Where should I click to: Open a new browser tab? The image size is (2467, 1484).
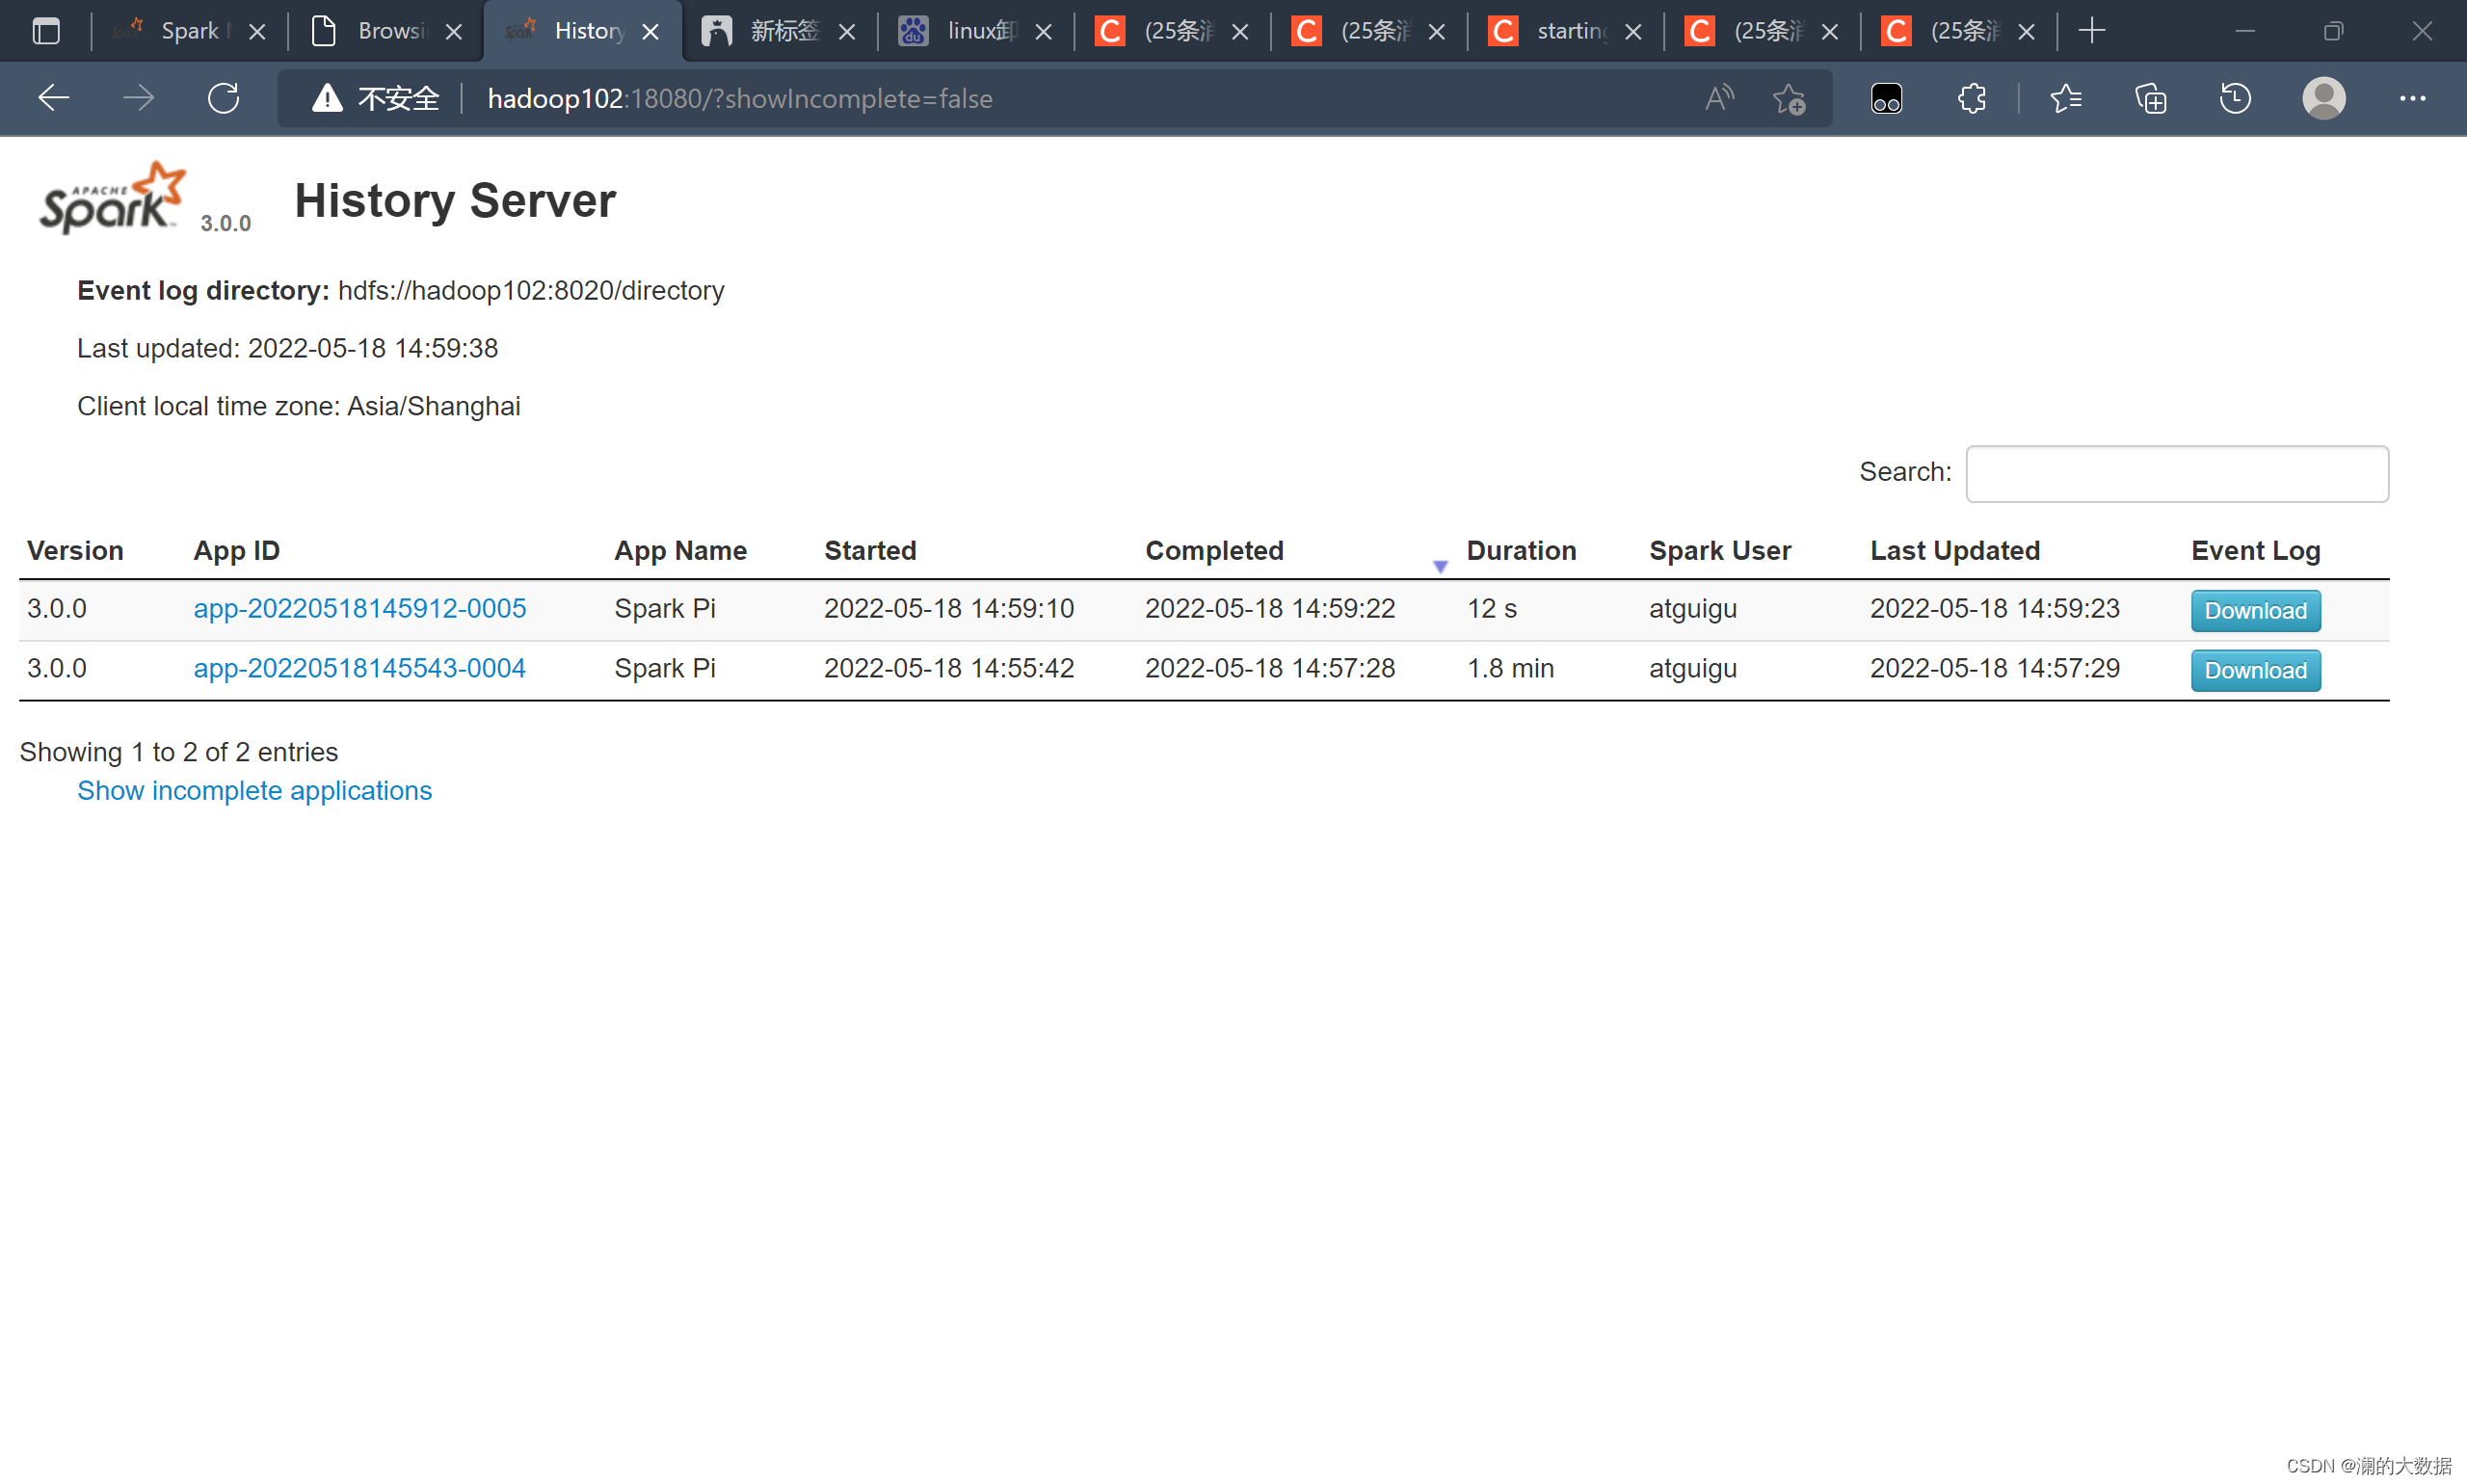click(2091, 31)
